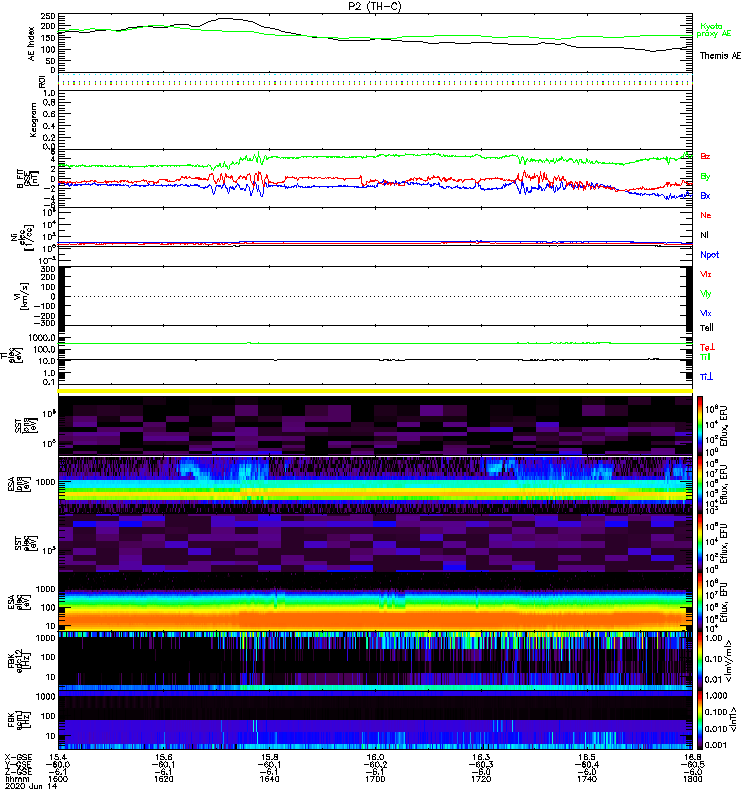Click the empty Keogram plot panel
750x800 pixels.
pos(376,119)
